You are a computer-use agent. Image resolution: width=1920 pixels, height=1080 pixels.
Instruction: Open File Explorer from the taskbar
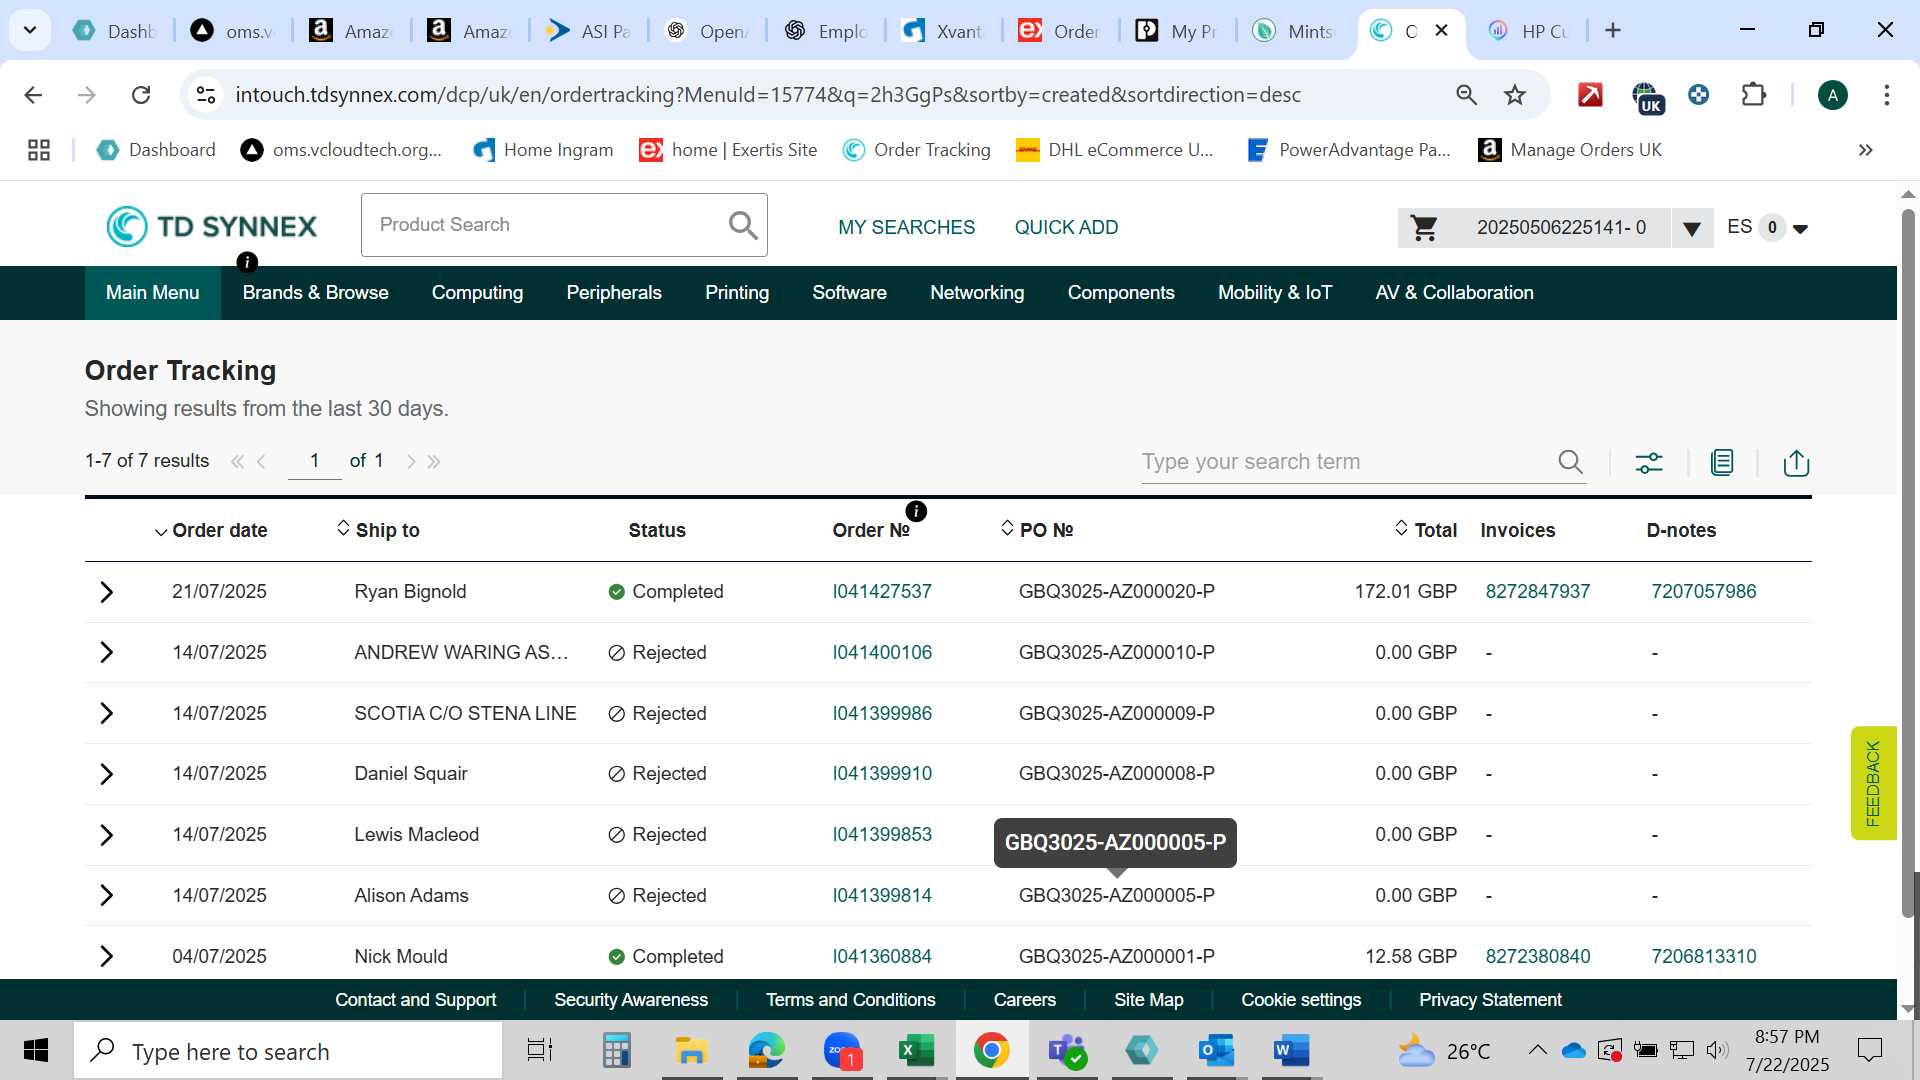tap(690, 1051)
